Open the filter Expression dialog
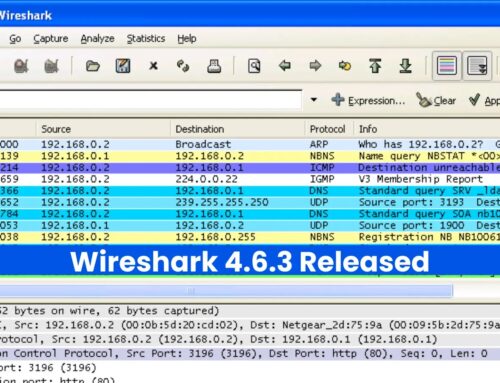500x383 pixels. 369,100
